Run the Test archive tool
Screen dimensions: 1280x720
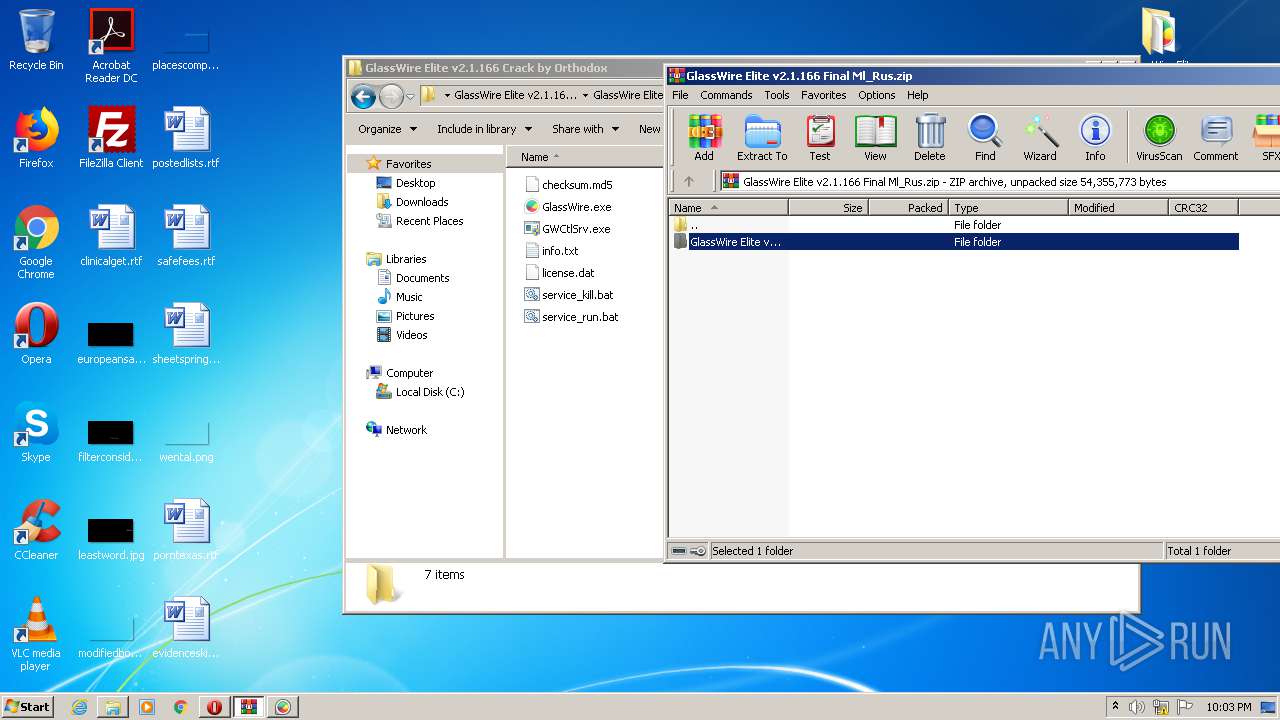[819, 138]
